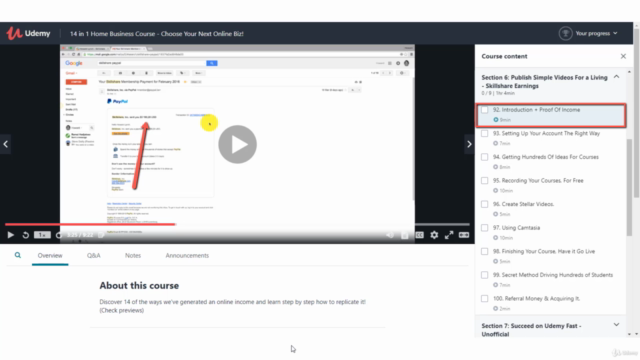Click the trophy progress icon
This screenshot has width=640, height=360.
565,33
